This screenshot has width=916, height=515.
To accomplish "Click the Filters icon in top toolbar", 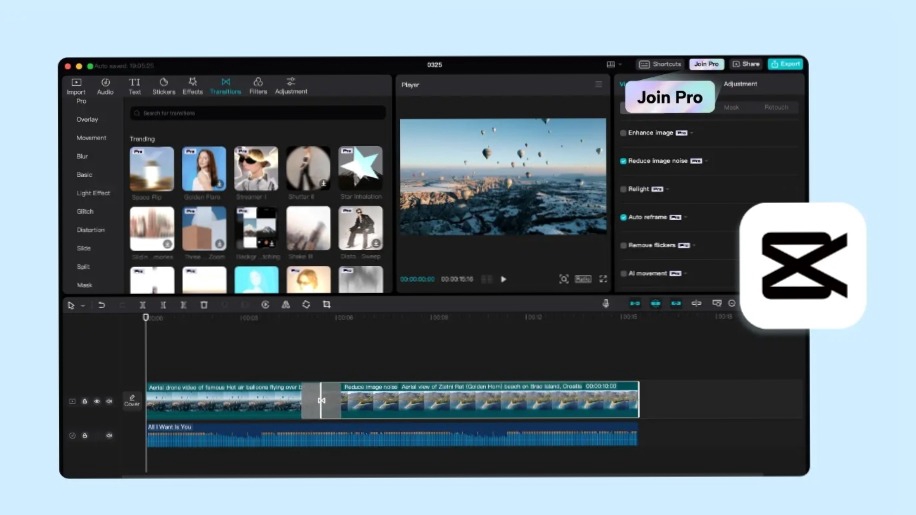I will point(258,86).
